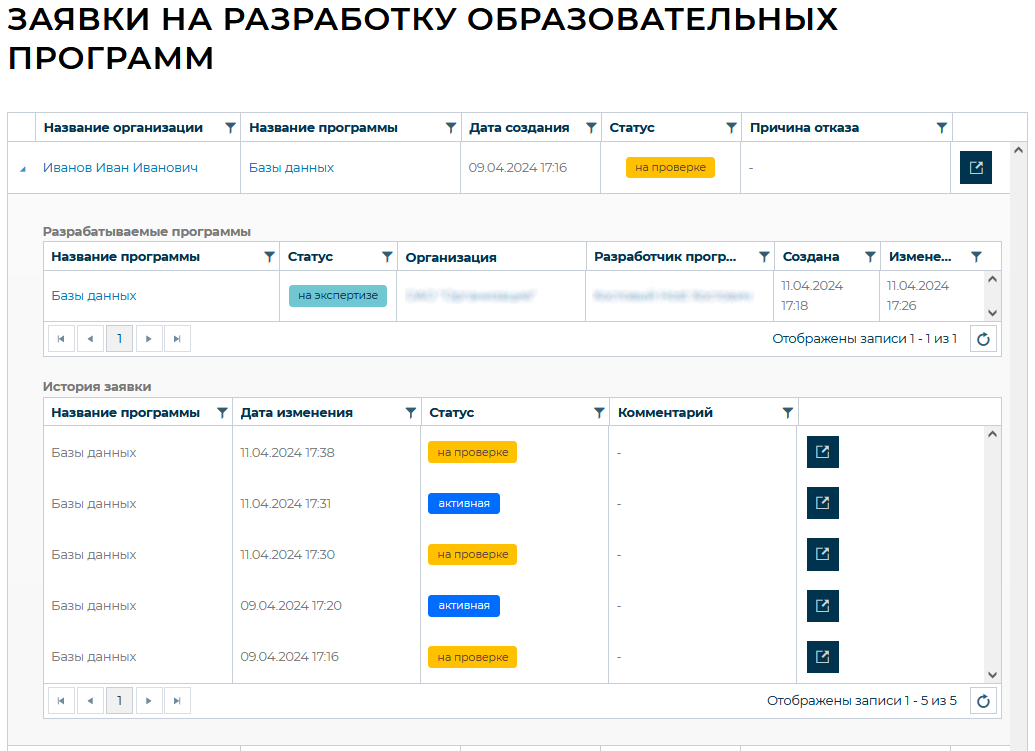The height and width of the screenshot is (751, 1035).
Task: Open the Иванов Иван Иванович application via external-link icon
Action: 975,168
